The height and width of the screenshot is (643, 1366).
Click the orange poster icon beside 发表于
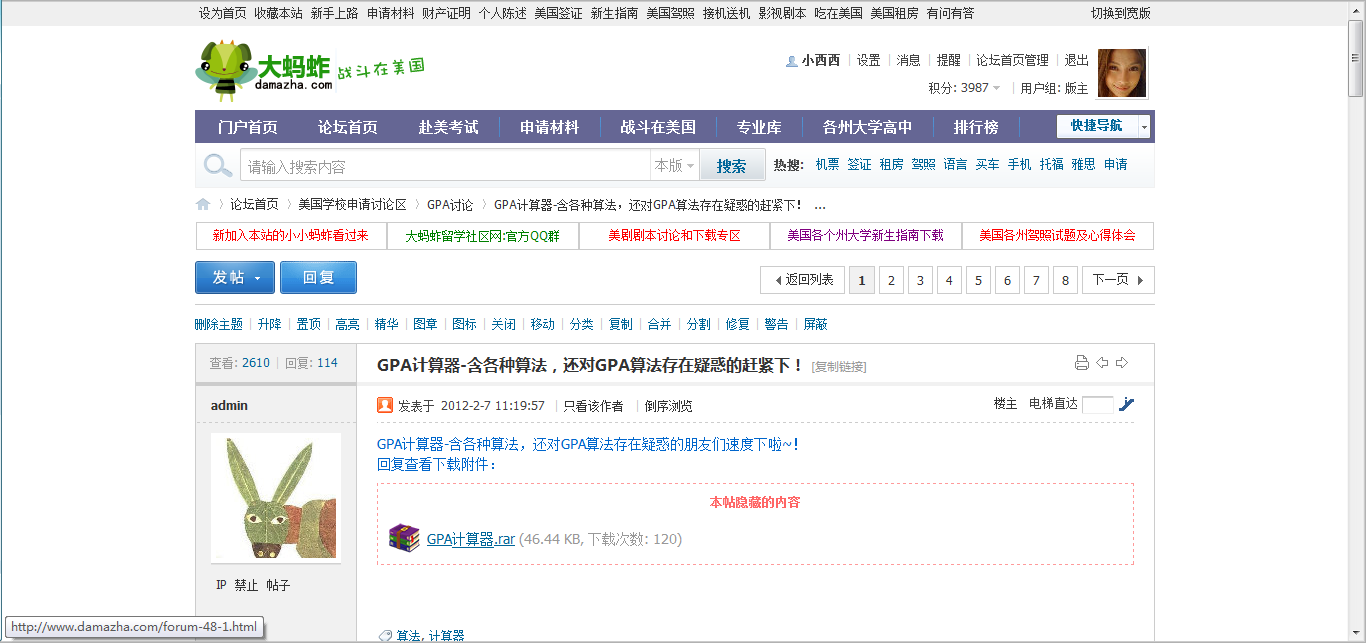pos(385,405)
